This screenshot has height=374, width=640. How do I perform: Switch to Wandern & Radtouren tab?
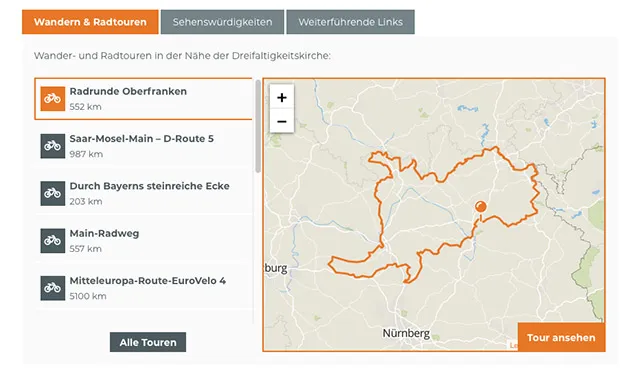90,22
